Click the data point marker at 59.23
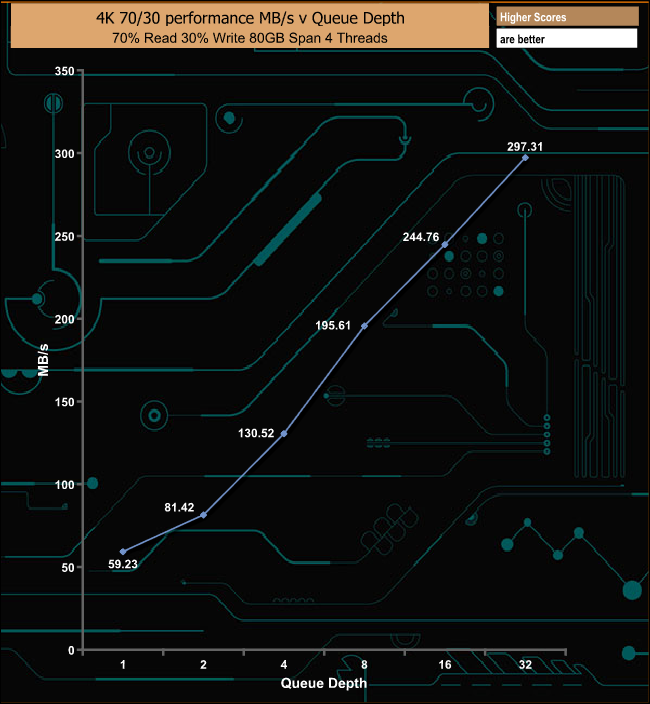This screenshot has width=650, height=704. point(123,552)
